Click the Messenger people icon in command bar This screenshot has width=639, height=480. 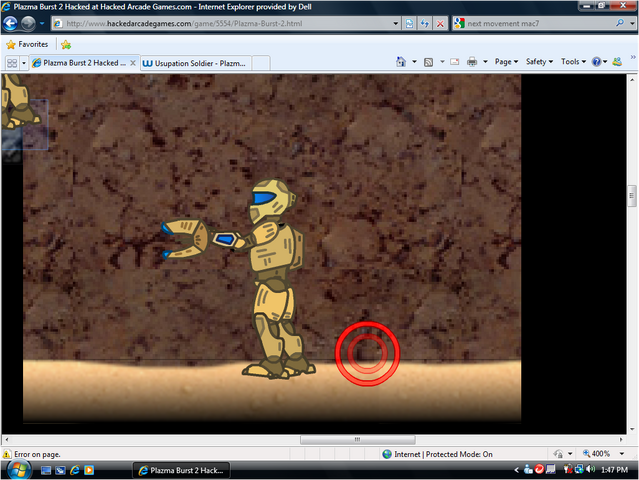point(617,62)
